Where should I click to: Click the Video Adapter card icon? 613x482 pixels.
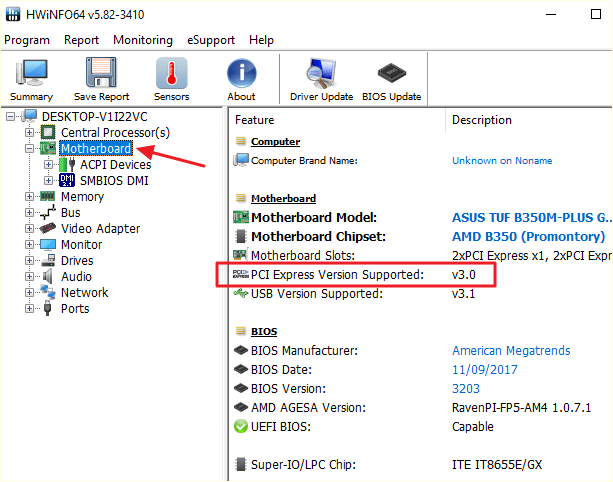click(x=48, y=228)
